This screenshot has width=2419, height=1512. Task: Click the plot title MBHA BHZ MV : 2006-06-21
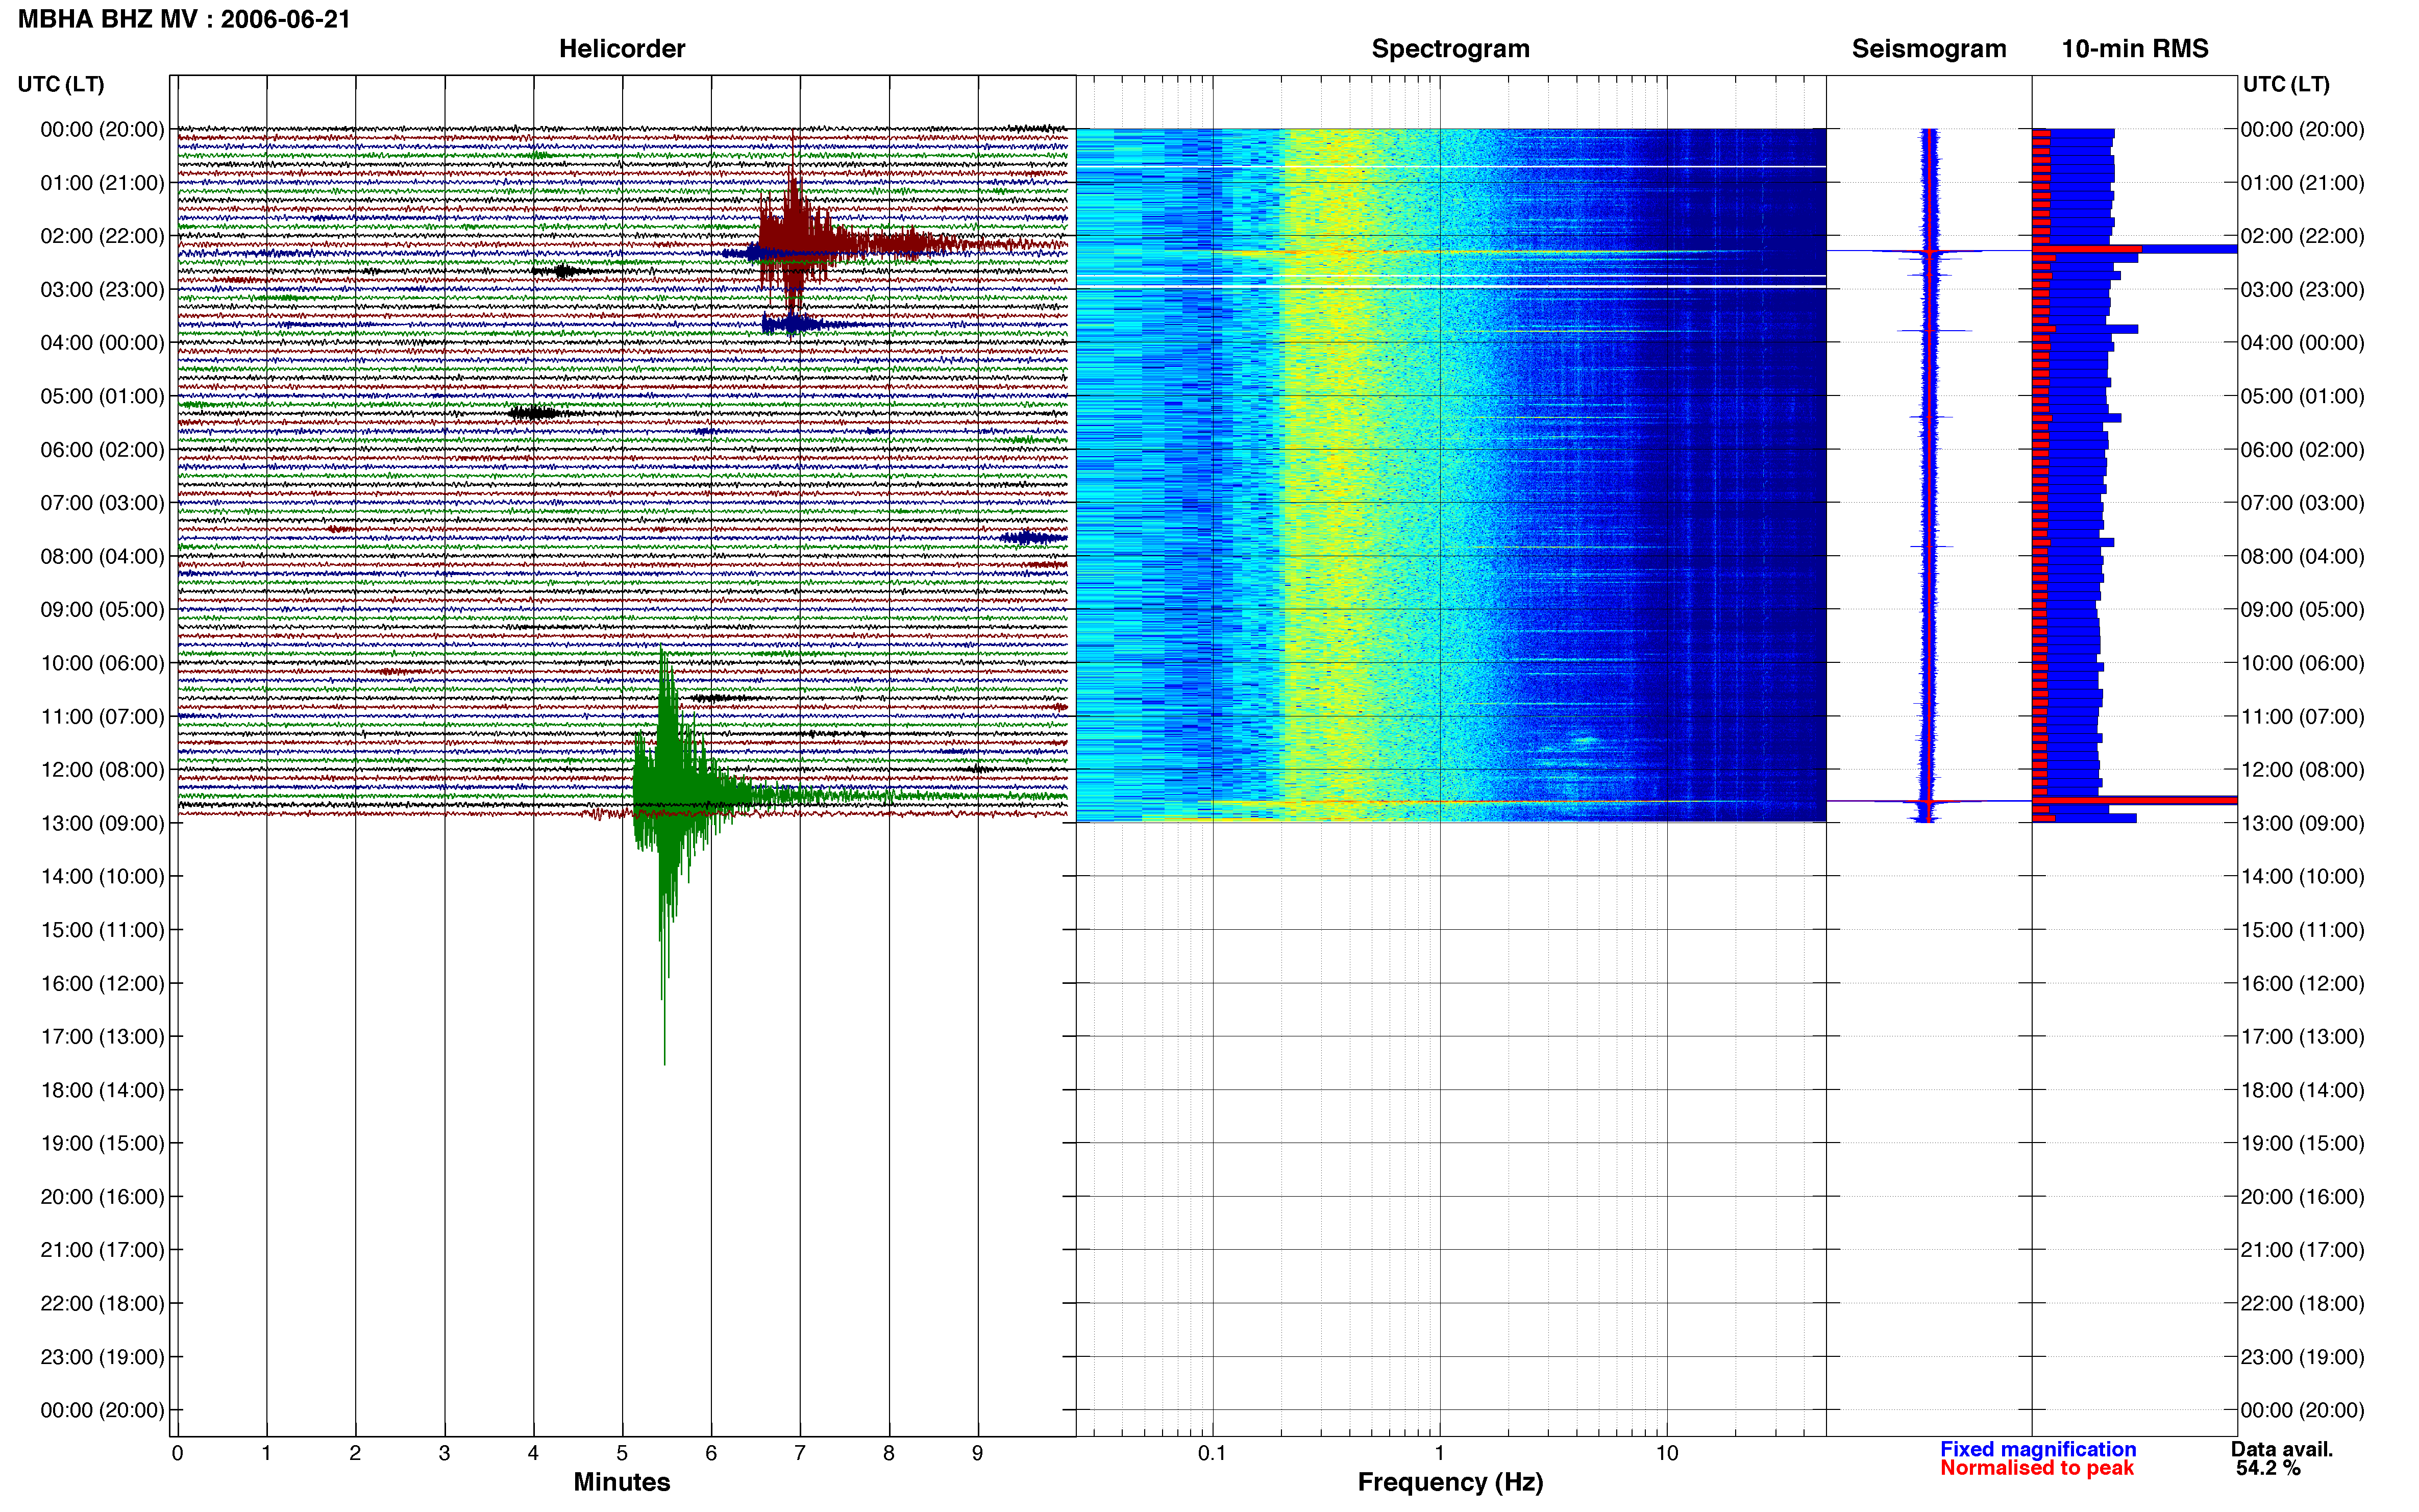pos(184,19)
